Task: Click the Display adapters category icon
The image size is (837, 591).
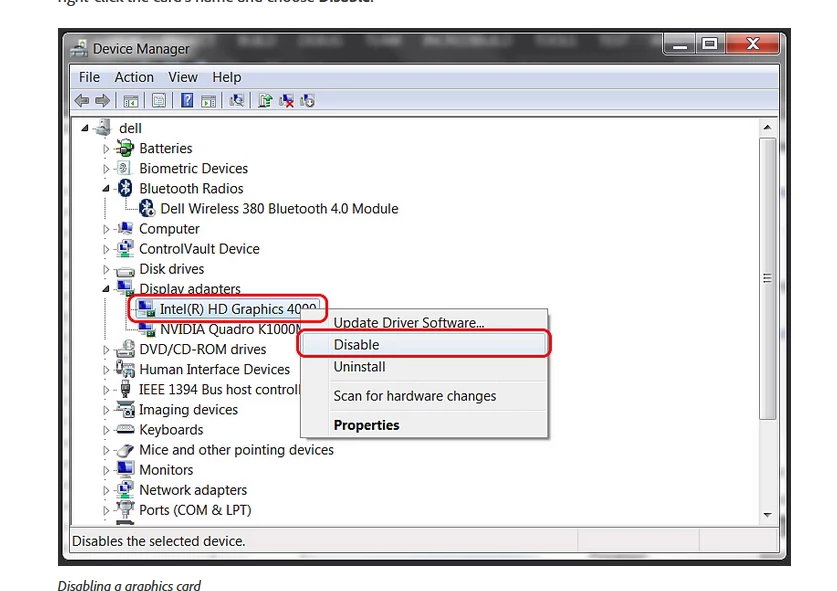Action: pyautogui.click(x=125, y=288)
